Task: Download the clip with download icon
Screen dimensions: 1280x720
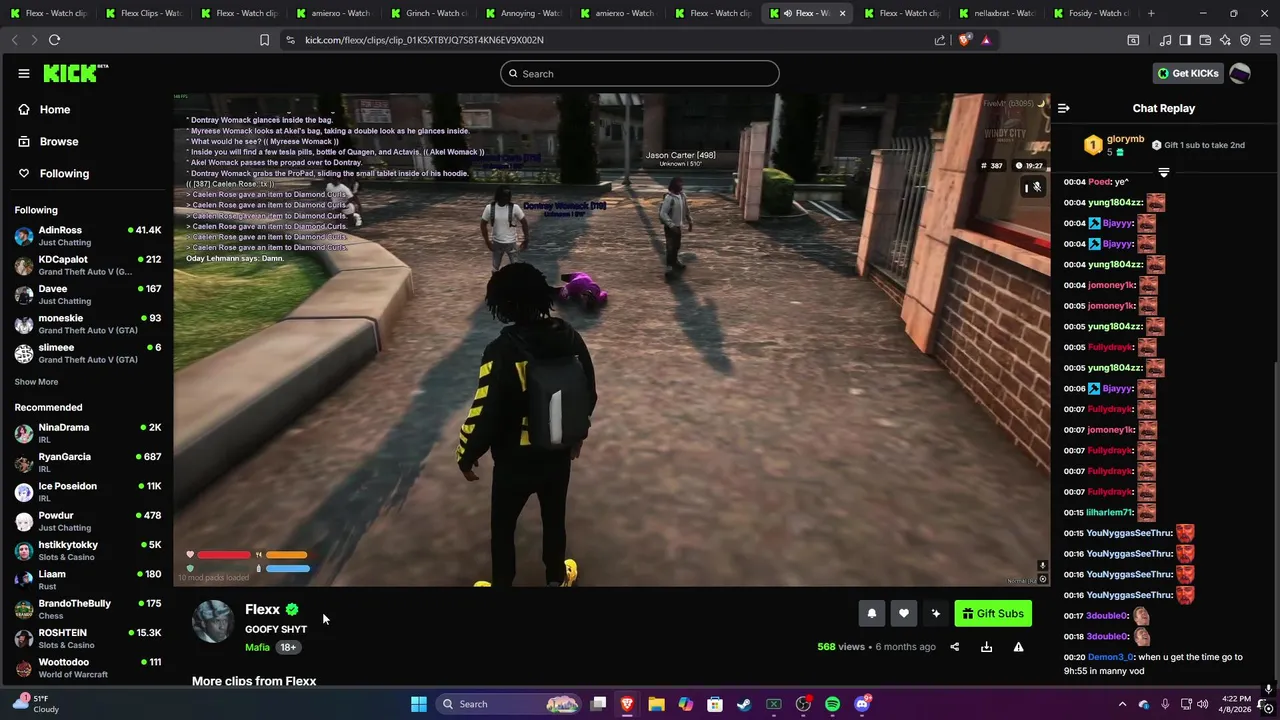Action: (x=986, y=647)
